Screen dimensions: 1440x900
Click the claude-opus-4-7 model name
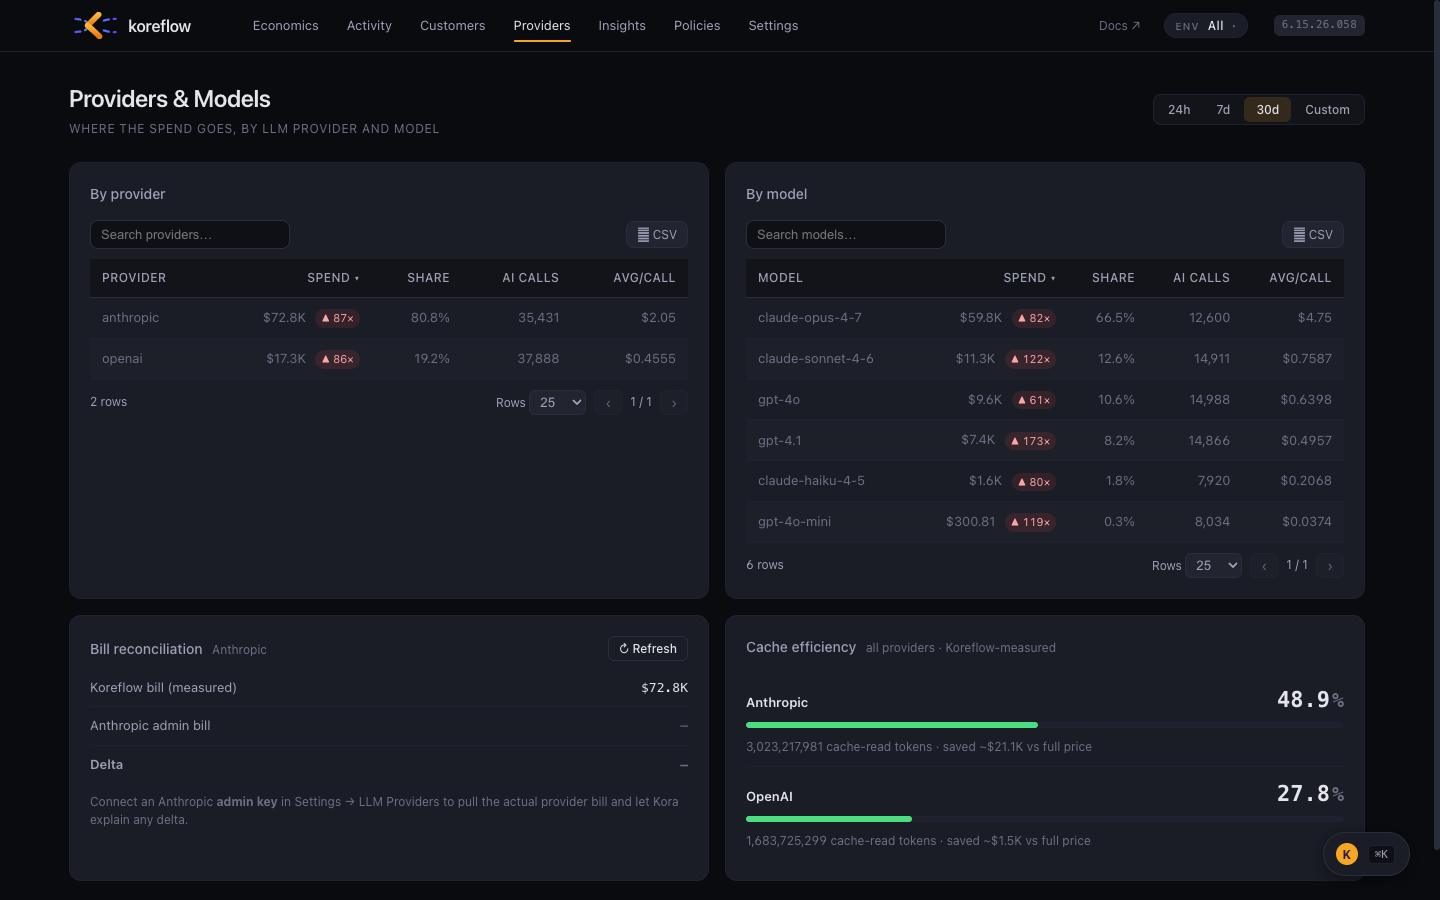click(x=810, y=318)
